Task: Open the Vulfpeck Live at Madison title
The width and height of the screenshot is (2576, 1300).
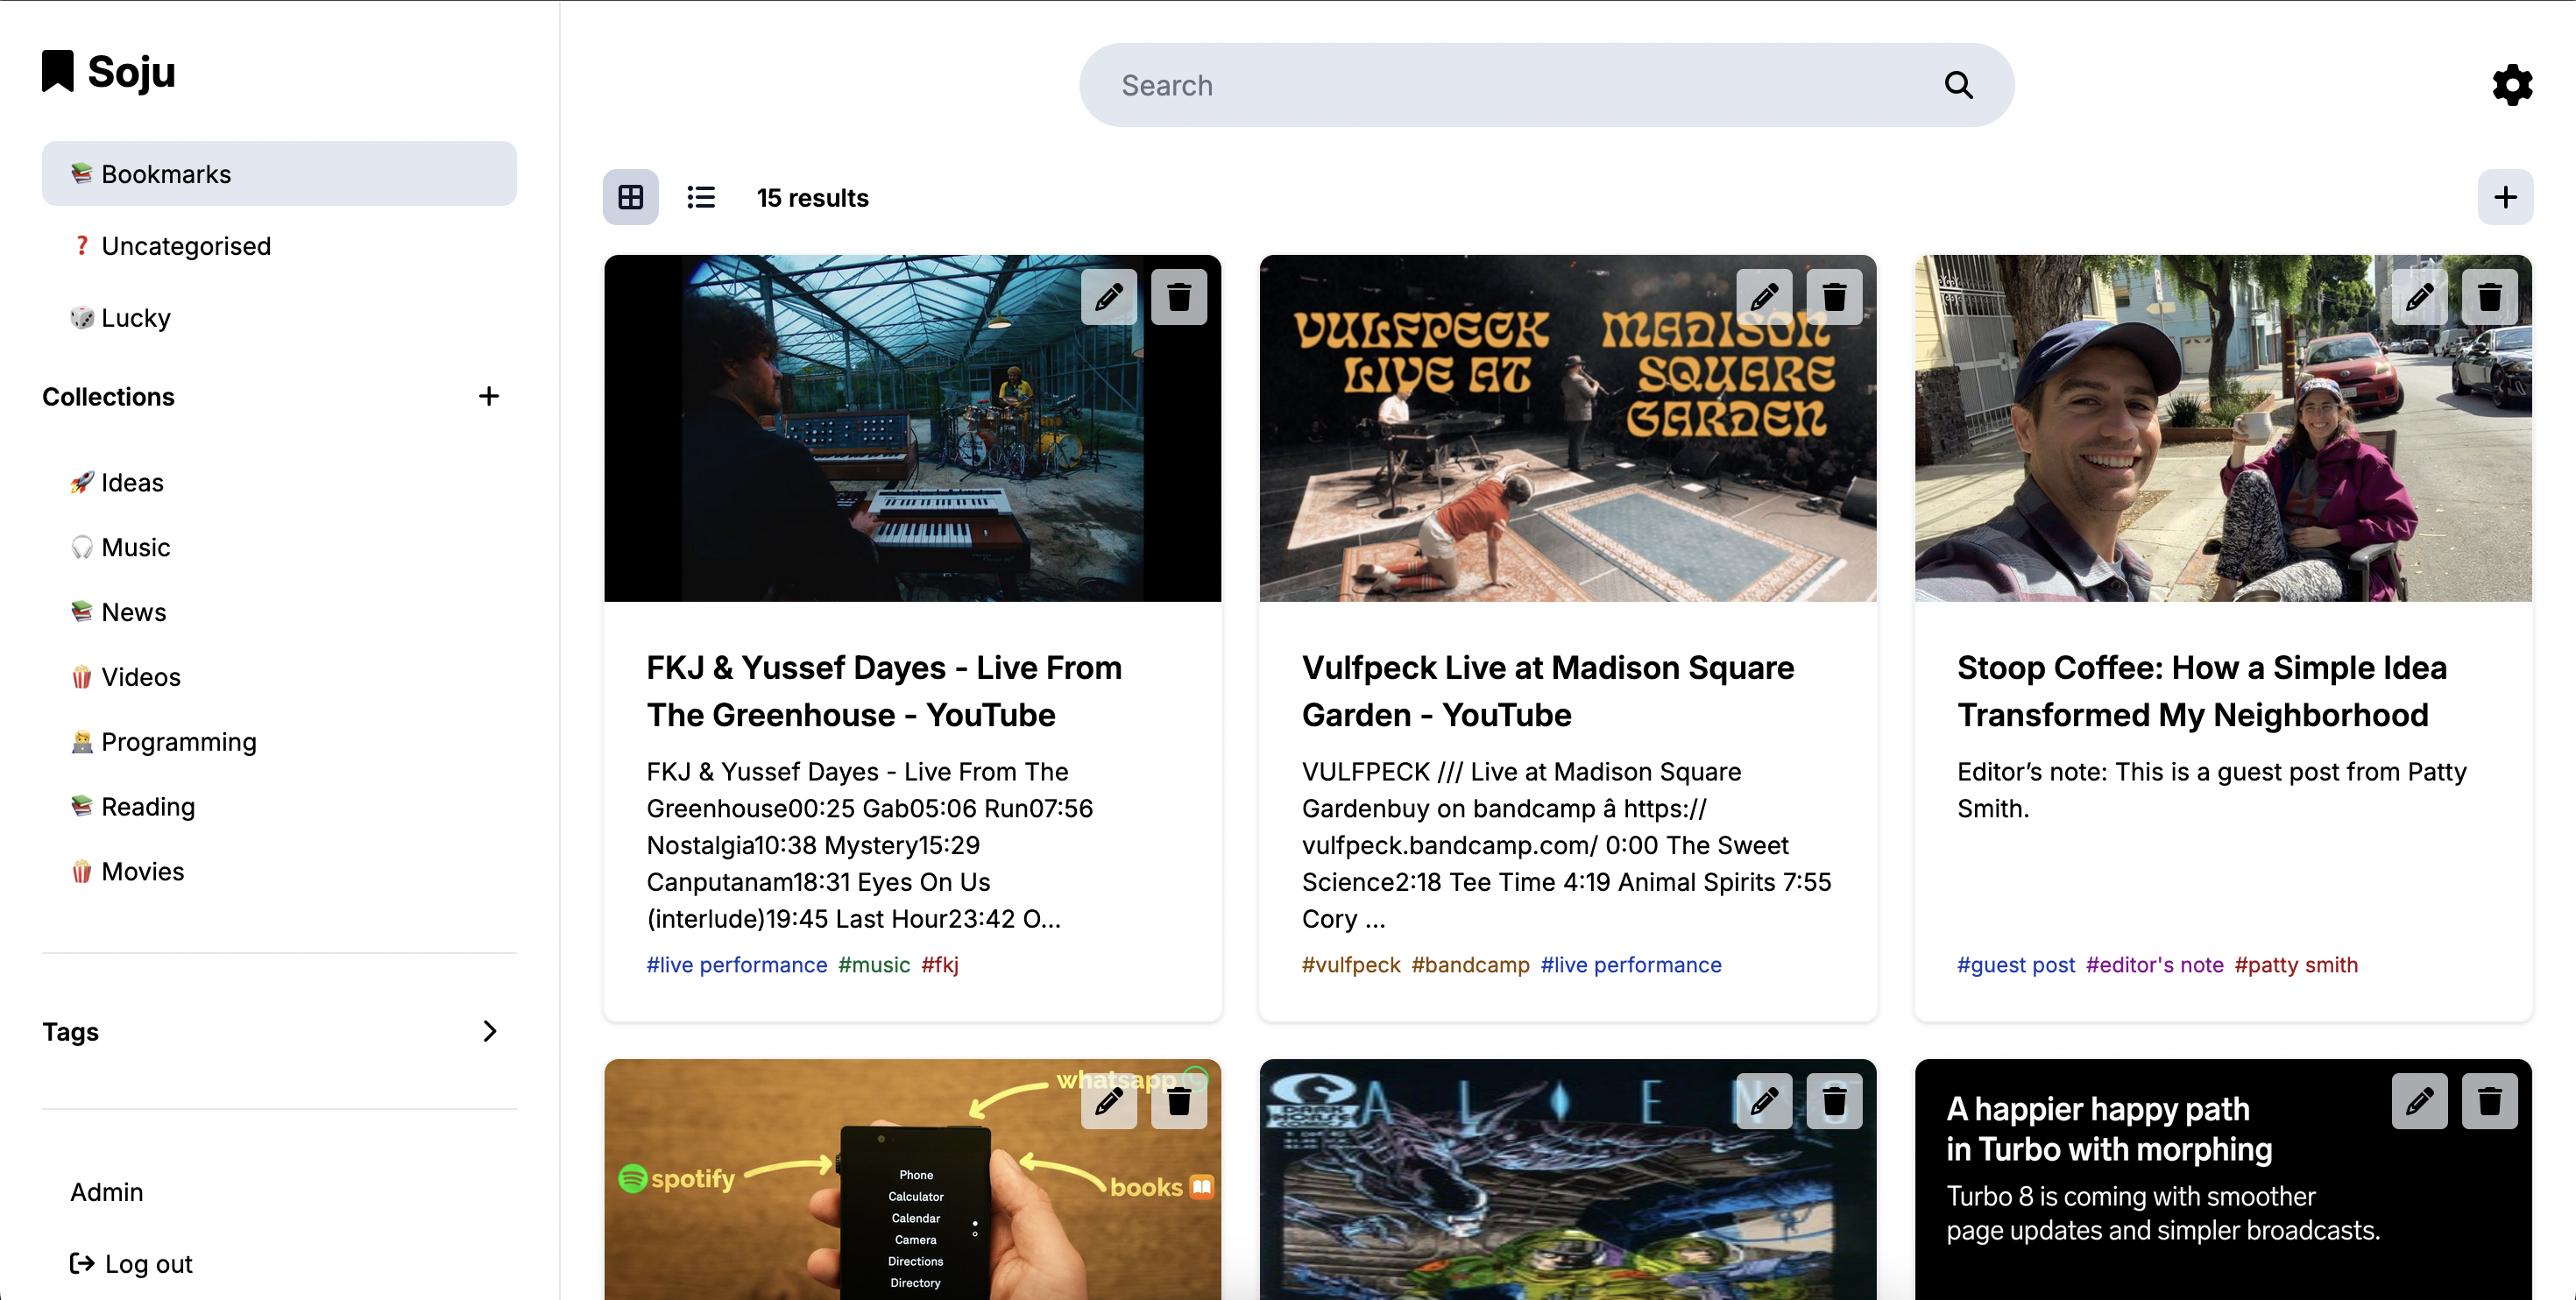Action: [1548, 691]
